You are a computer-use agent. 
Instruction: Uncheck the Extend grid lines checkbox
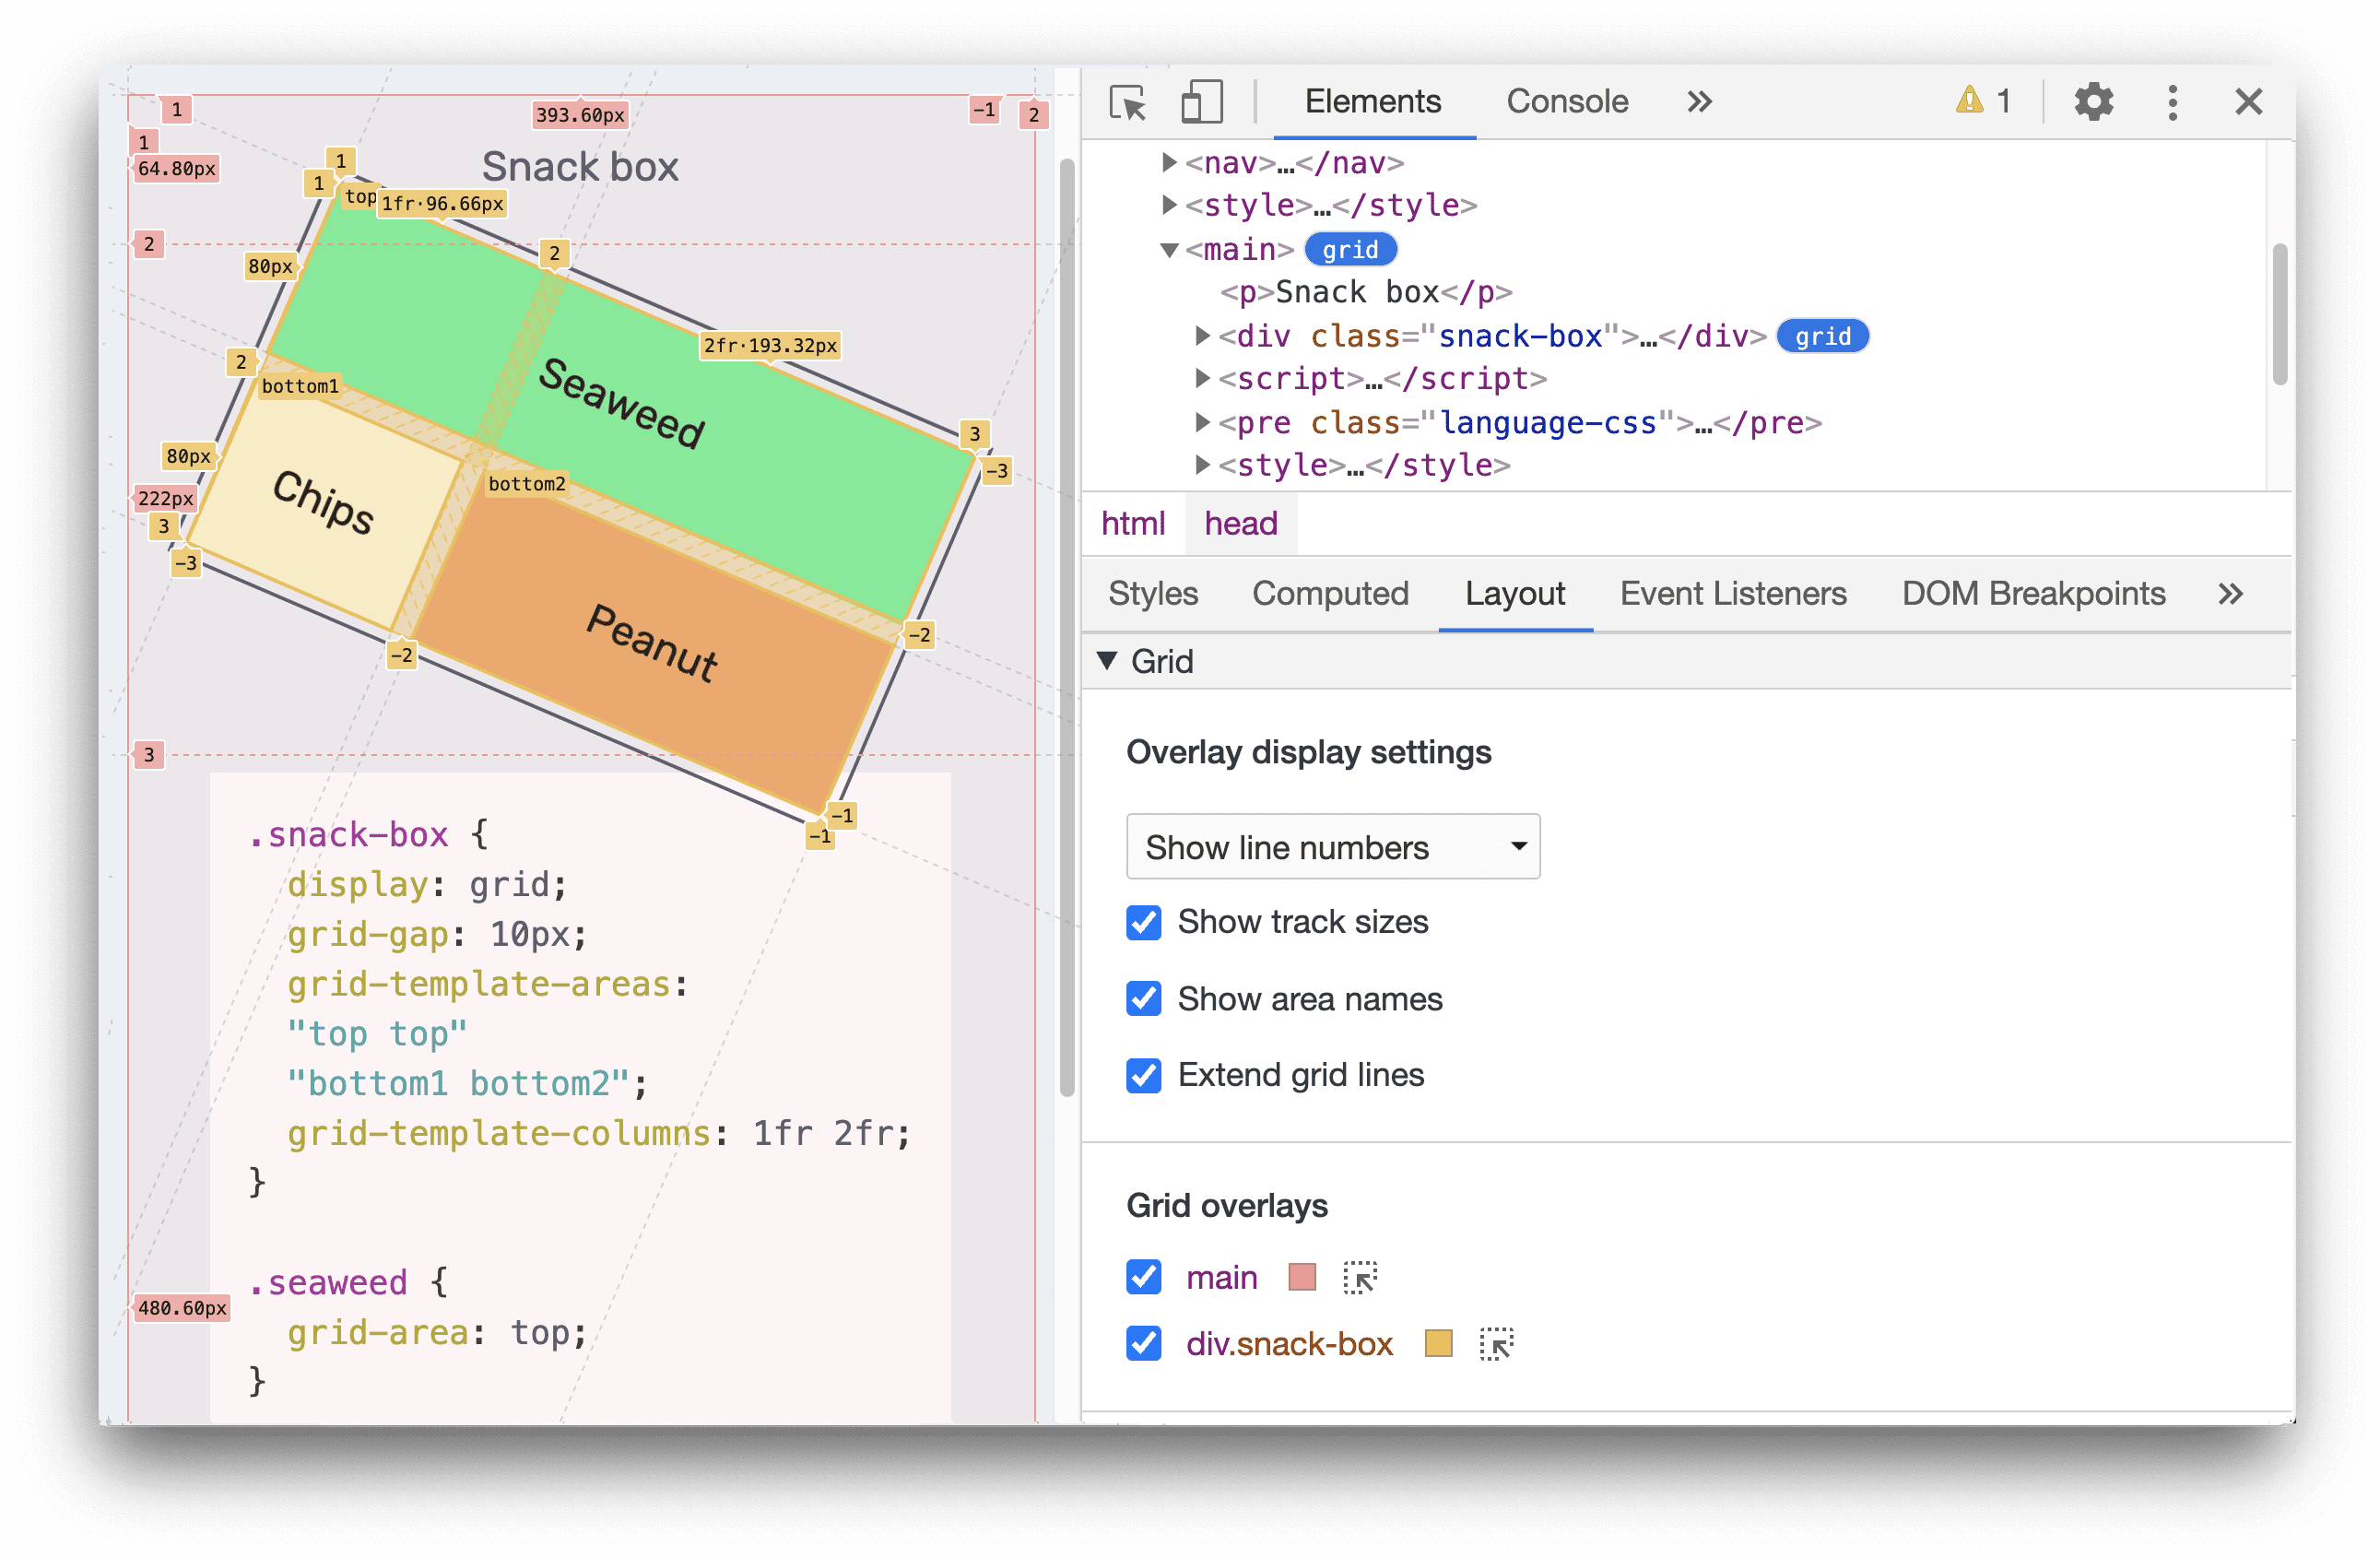click(1144, 1075)
